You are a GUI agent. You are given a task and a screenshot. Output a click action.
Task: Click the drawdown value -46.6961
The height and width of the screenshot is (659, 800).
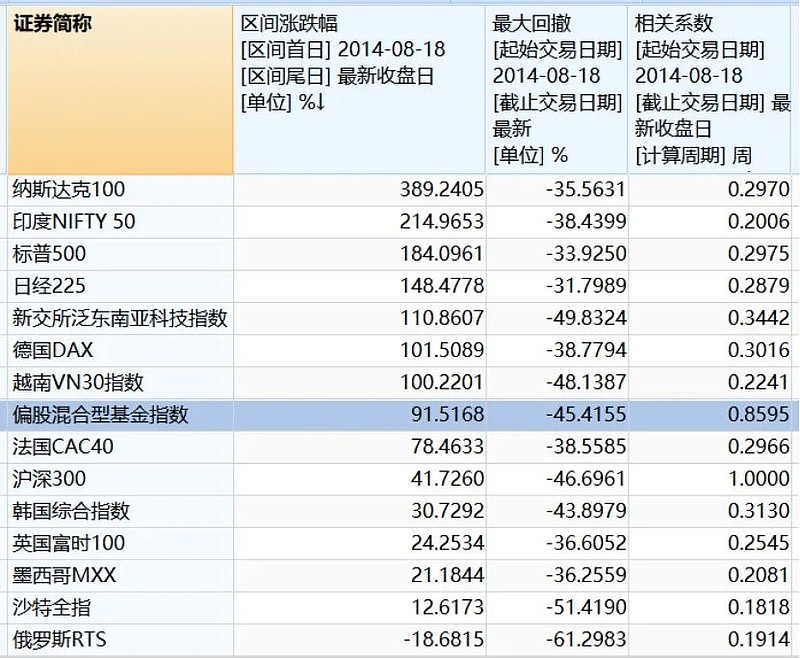pyautogui.click(x=586, y=479)
